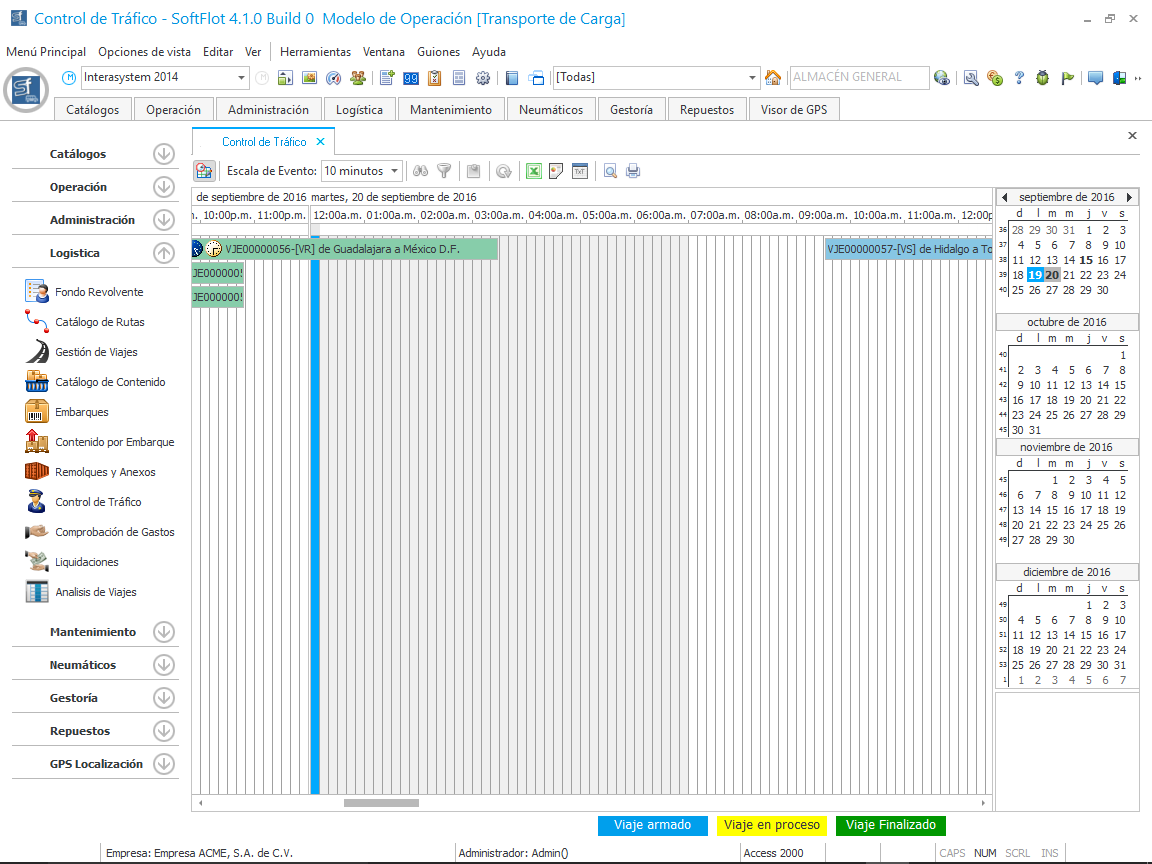Open the Escala de Evento dropdown
The height and width of the screenshot is (864, 1152).
395,171
